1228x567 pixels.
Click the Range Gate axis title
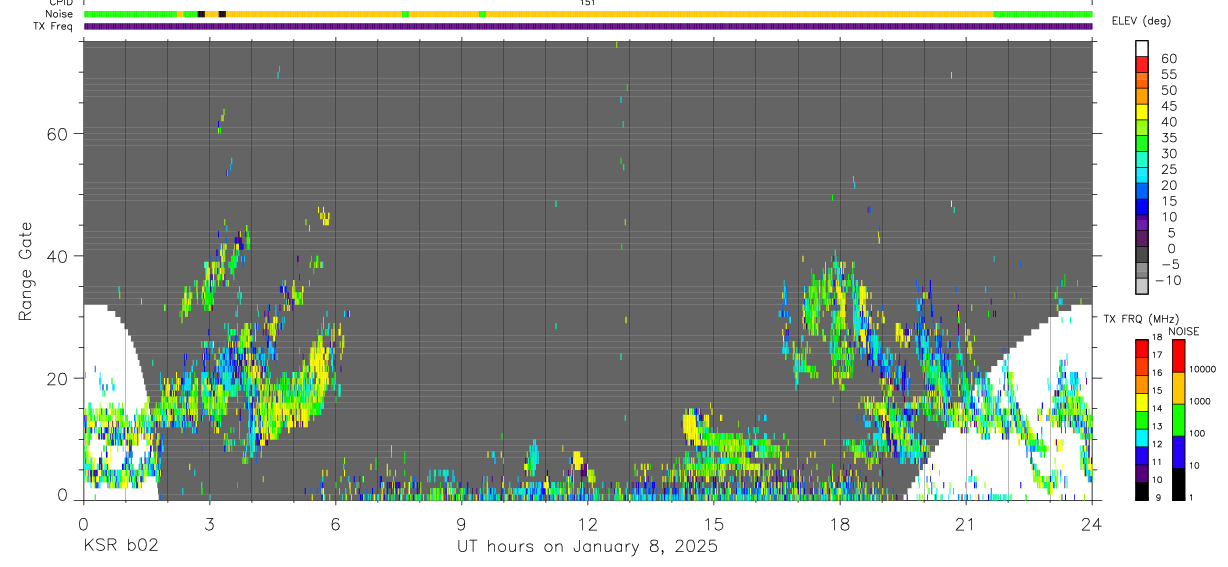pos(26,272)
